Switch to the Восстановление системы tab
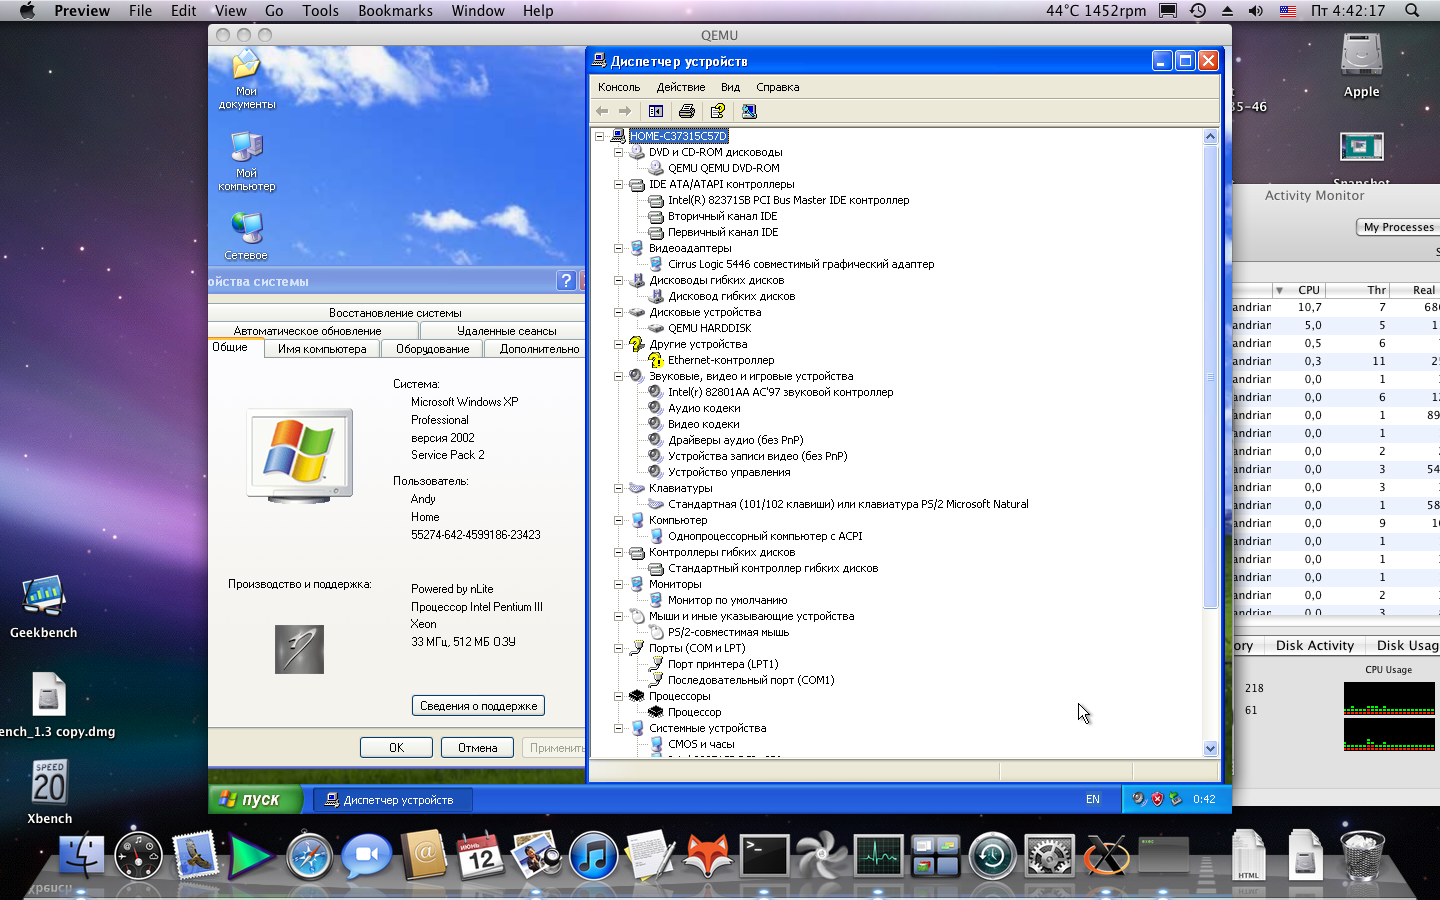The height and width of the screenshot is (900, 1440). pos(396,313)
